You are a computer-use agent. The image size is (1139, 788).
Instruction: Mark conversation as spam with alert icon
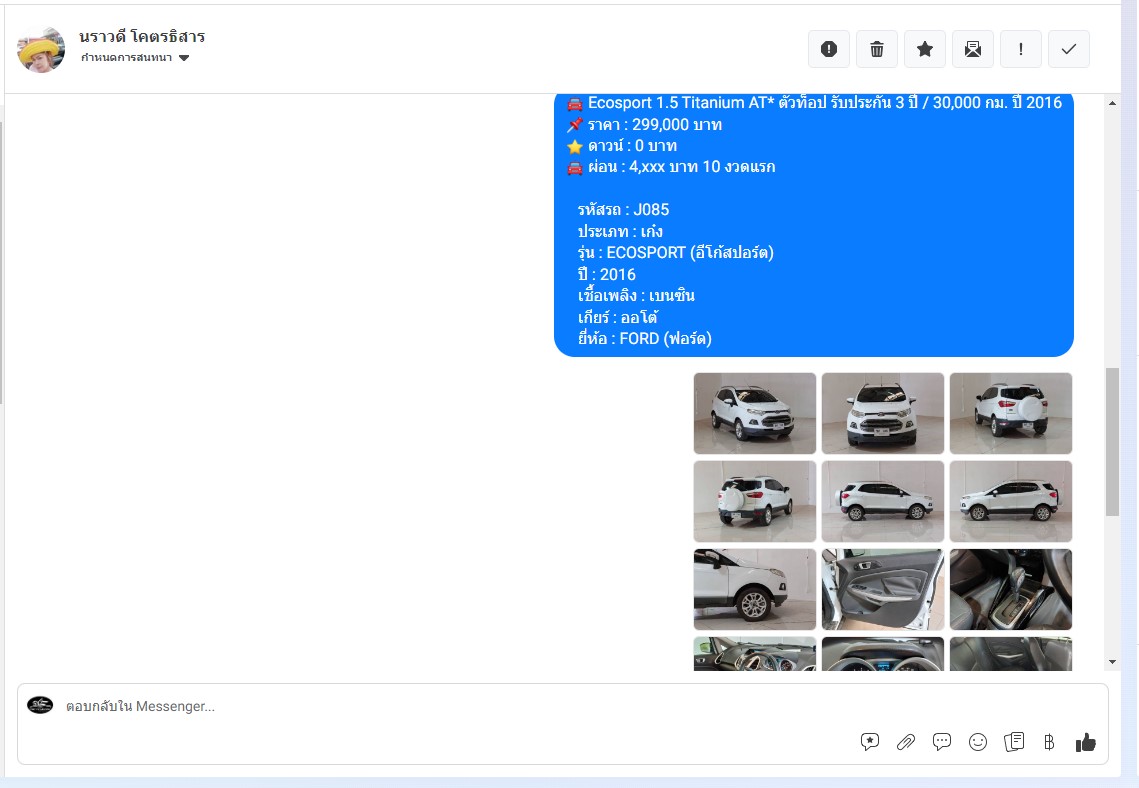pos(829,49)
